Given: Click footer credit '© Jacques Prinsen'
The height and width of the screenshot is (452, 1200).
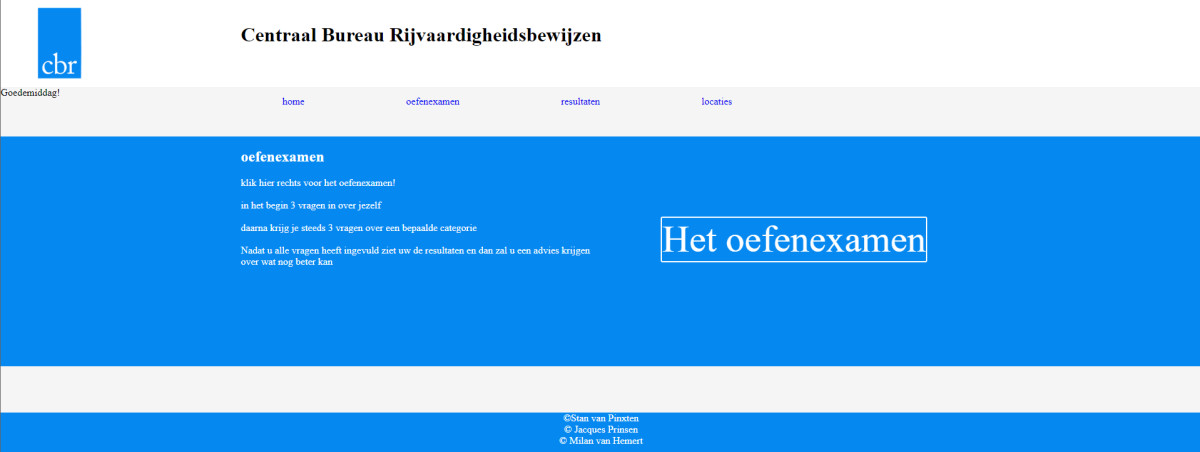Looking at the screenshot, I should 601,429.
